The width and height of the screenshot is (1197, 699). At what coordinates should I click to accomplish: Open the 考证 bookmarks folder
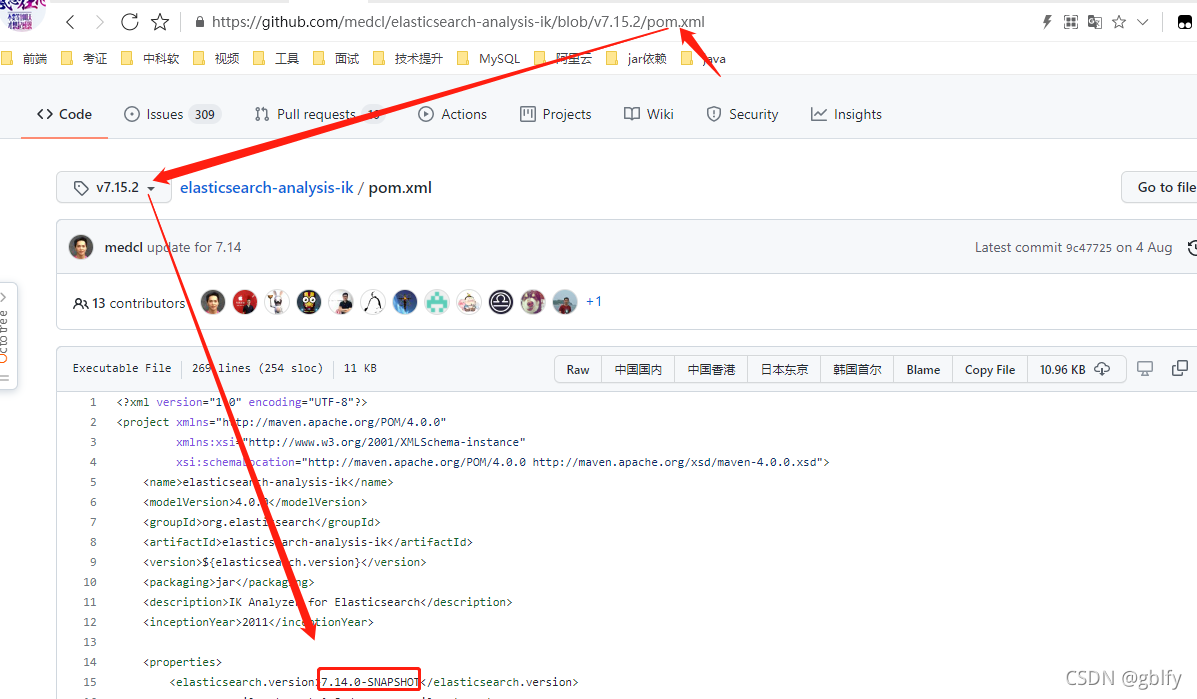pos(84,59)
